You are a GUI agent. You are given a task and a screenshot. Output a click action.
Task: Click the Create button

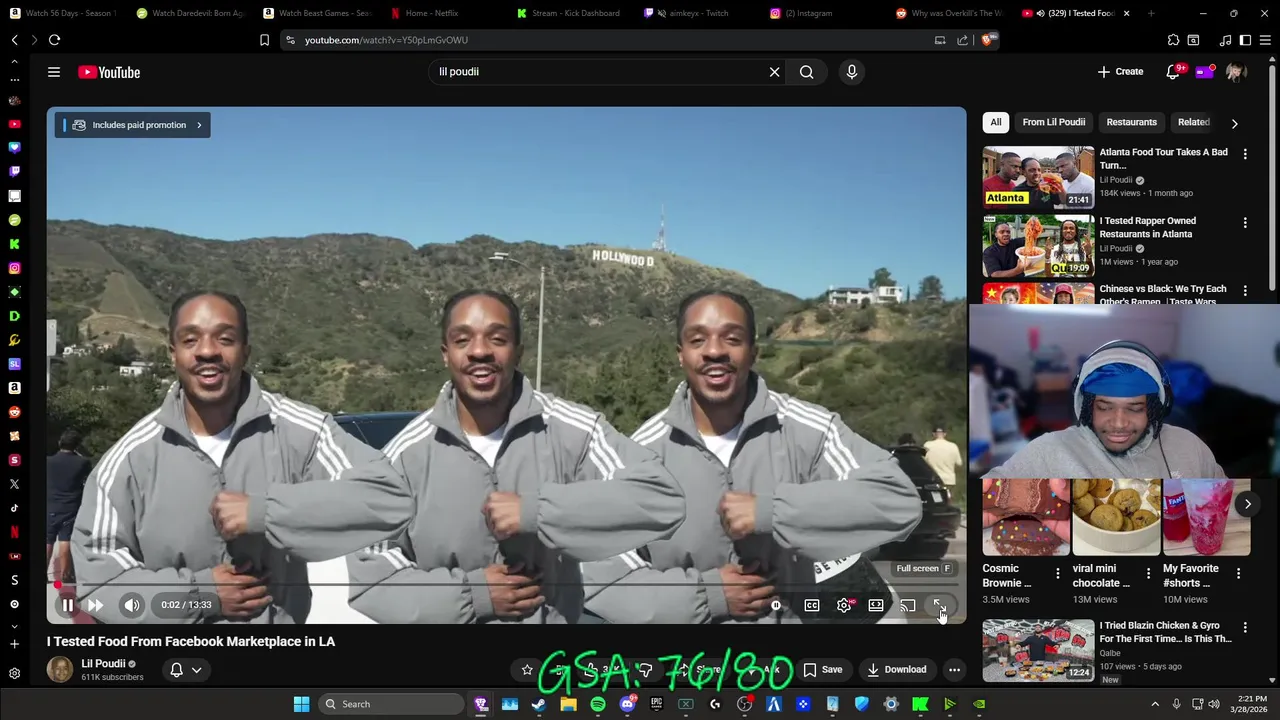pos(1120,72)
